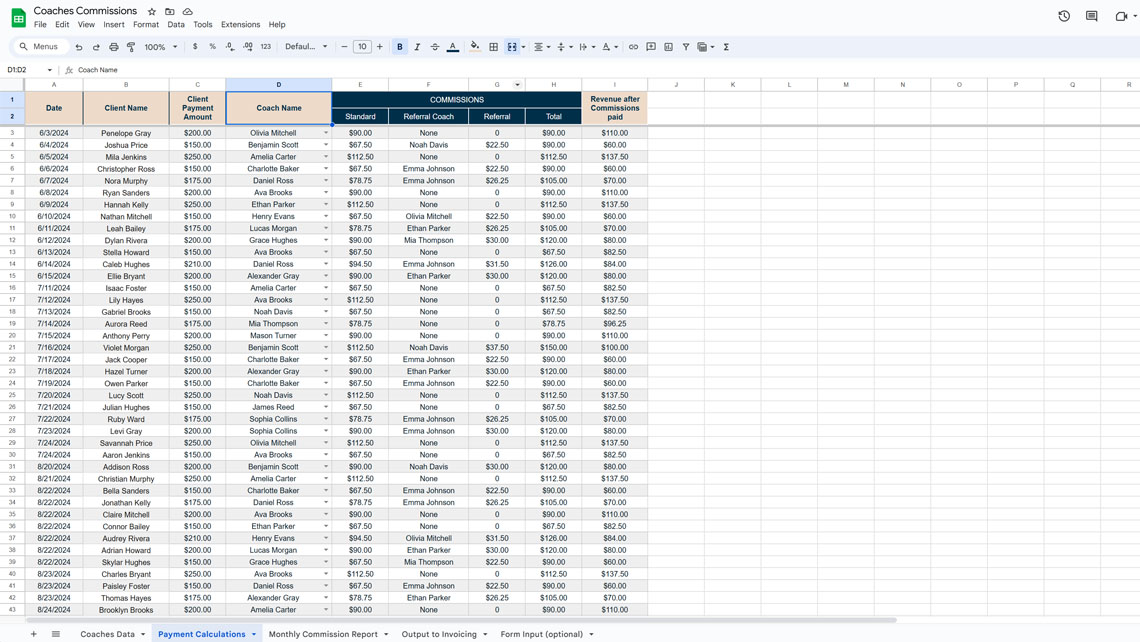Image resolution: width=1140 pixels, height=642 pixels.
Task: Decrease decimal places icon
Action: (230, 47)
